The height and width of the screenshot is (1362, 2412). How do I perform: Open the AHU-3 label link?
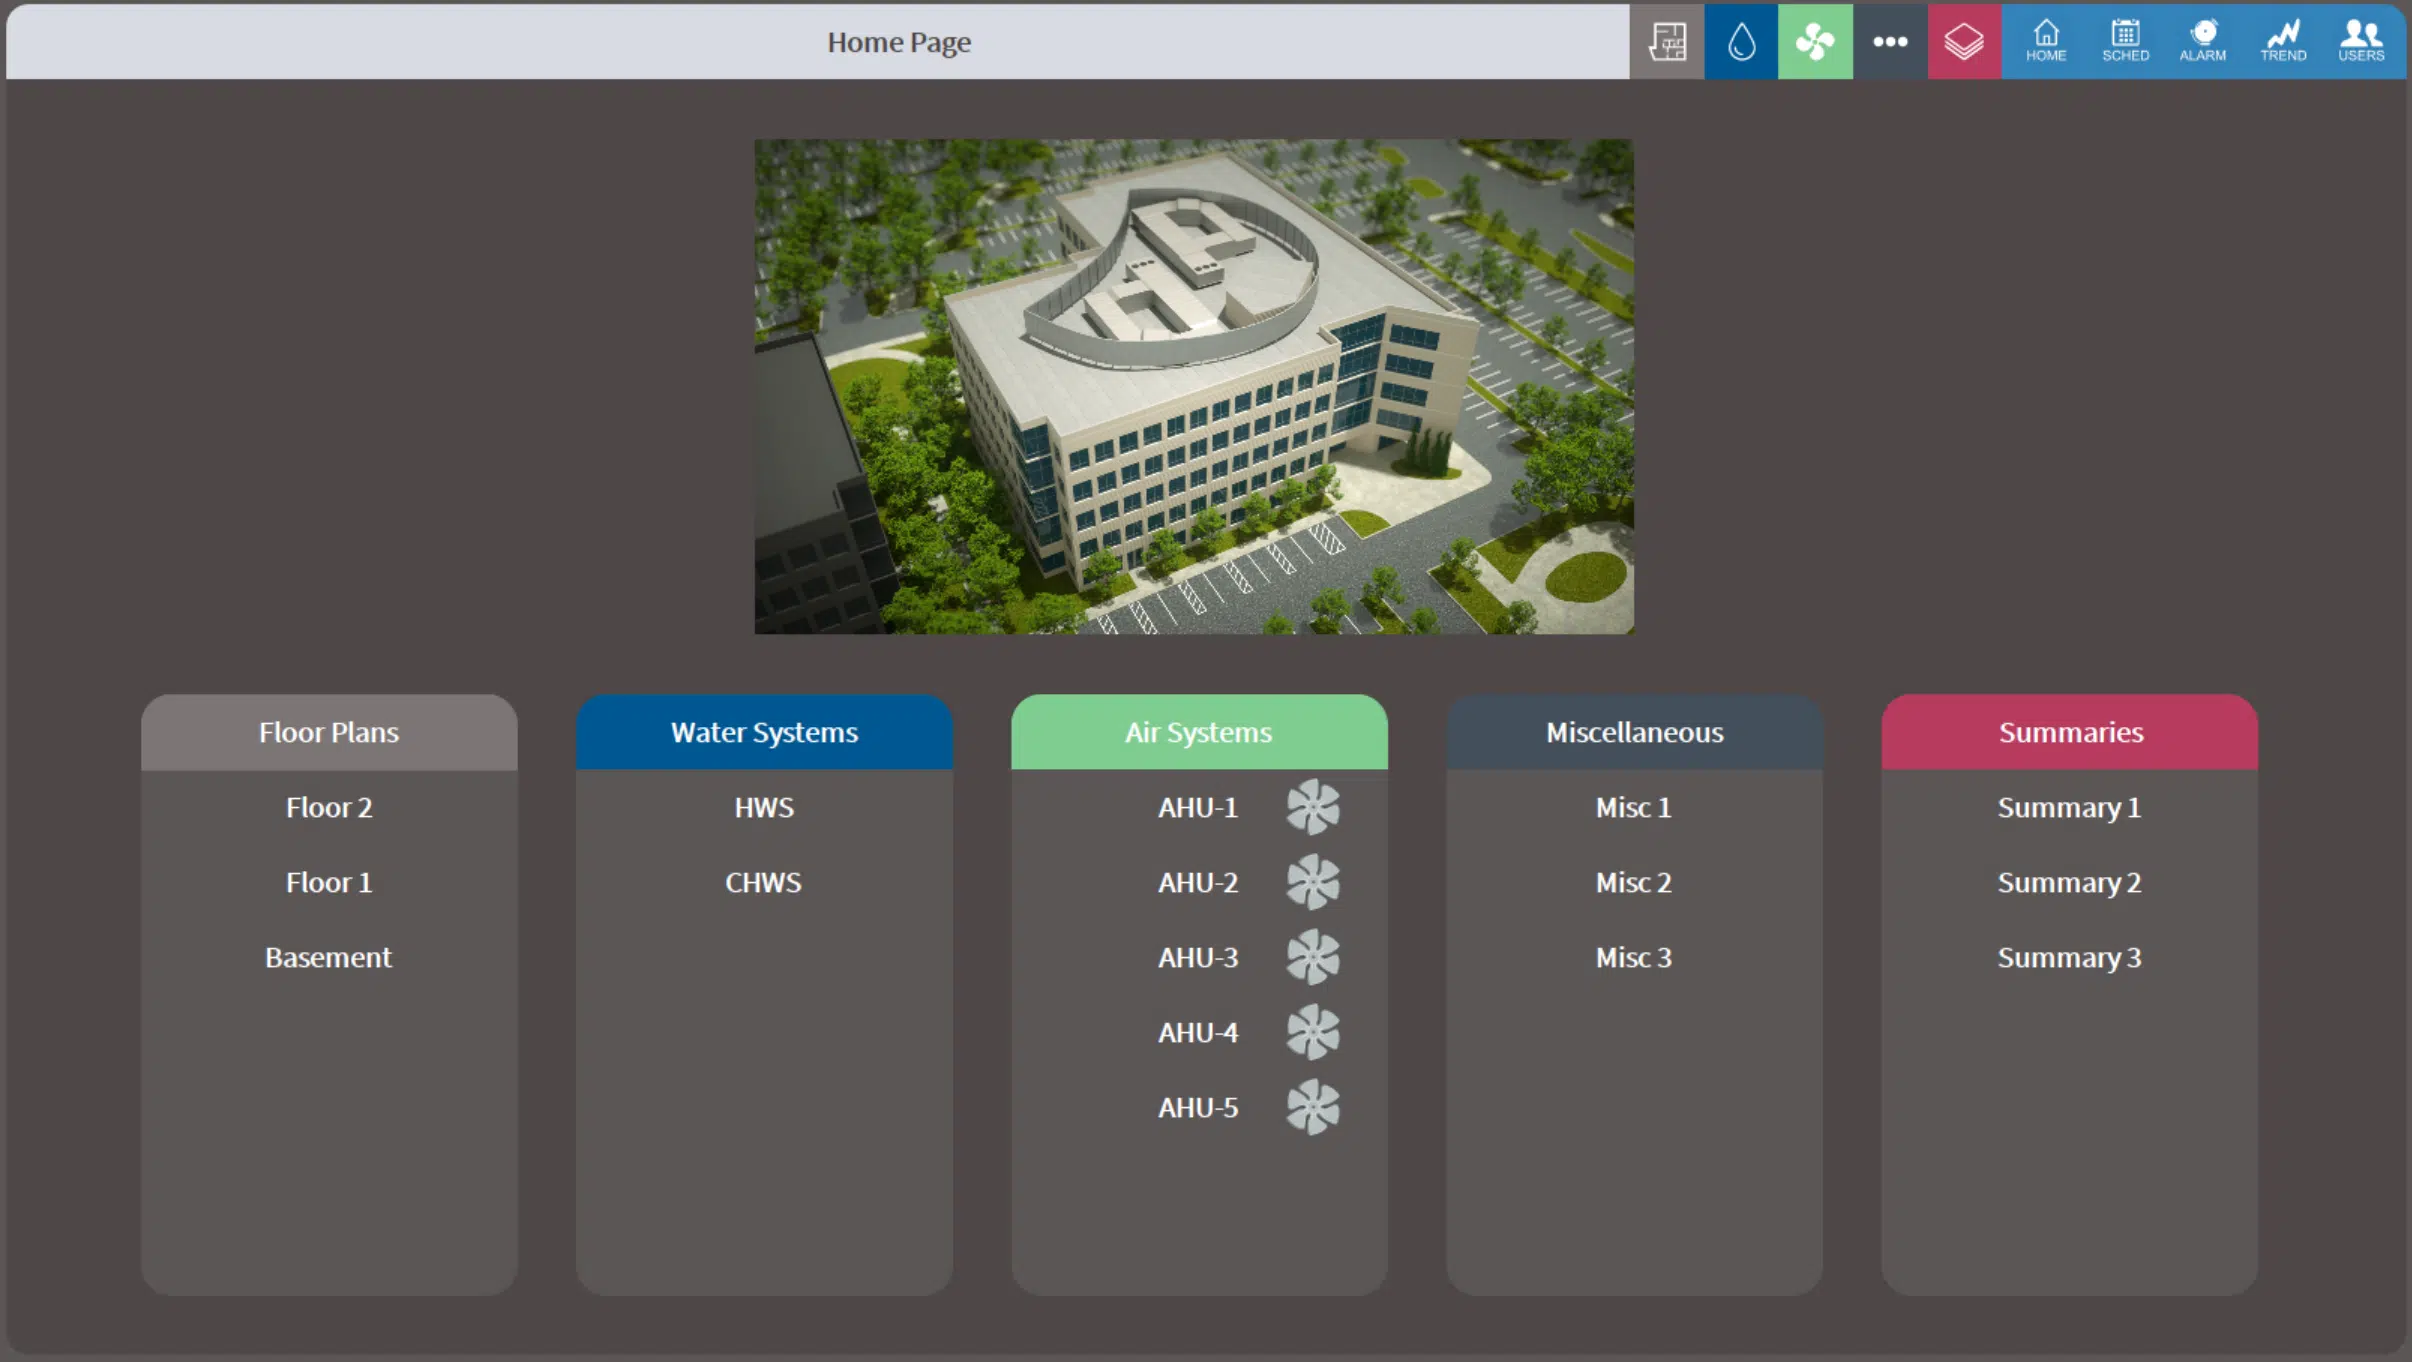pyautogui.click(x=1198, y=957)
